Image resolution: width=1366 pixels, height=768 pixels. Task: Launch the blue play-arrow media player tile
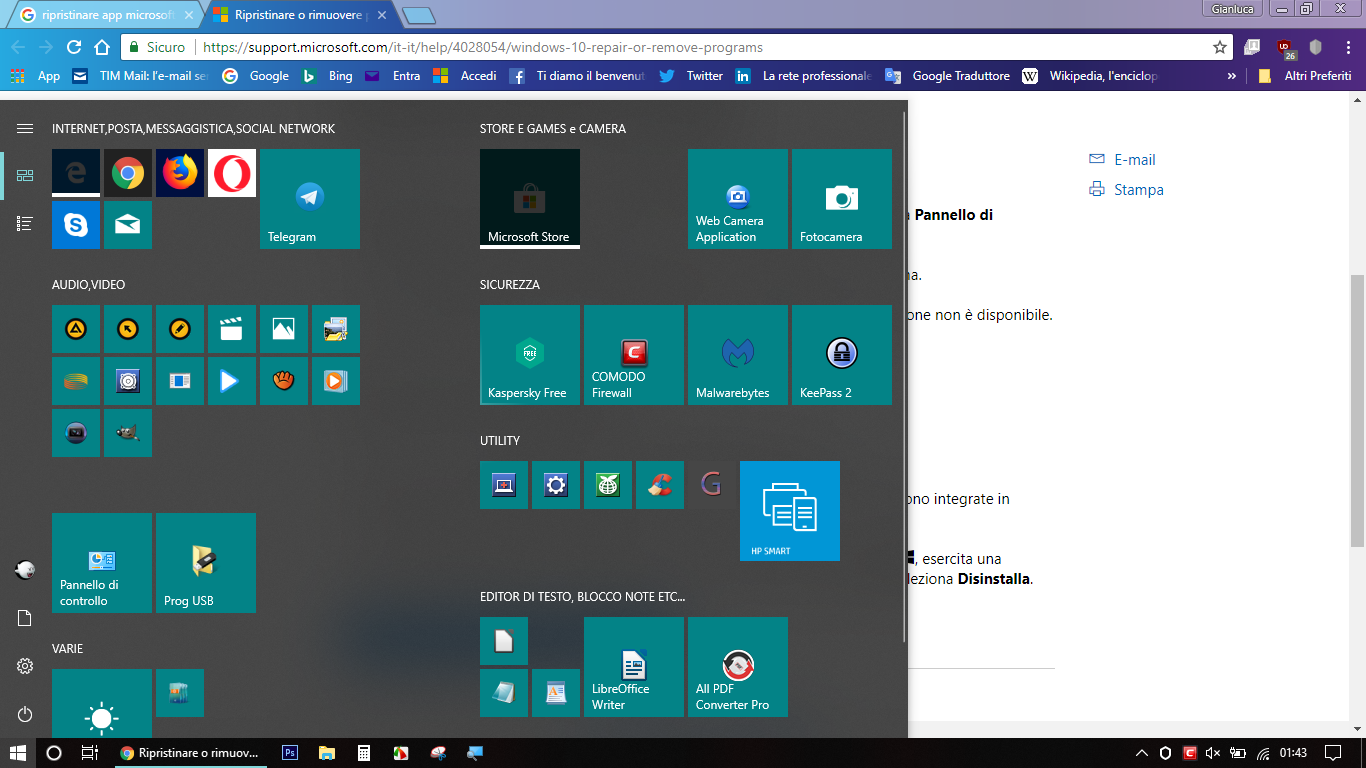tap(232, 381)
